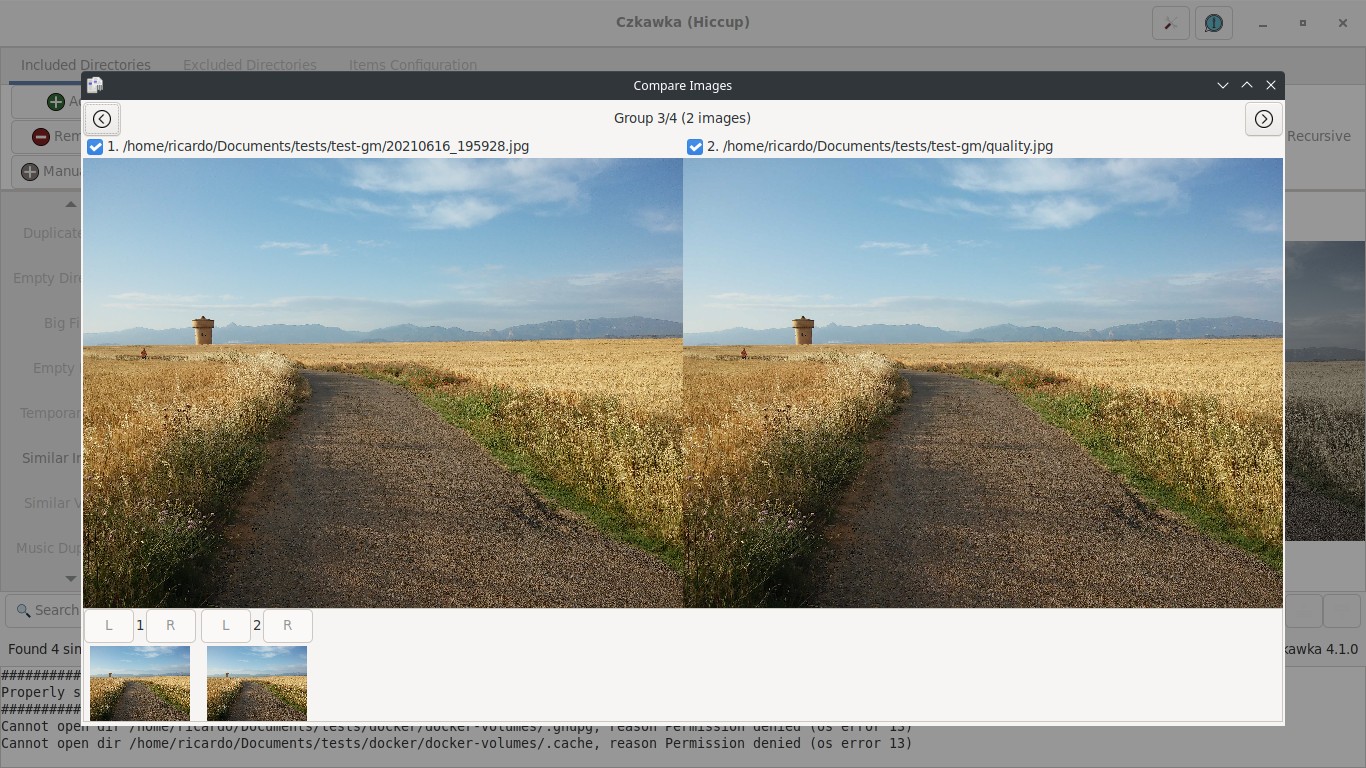
Task: Open Czkawka settings wrench icon
Action: coord(1171,22)
